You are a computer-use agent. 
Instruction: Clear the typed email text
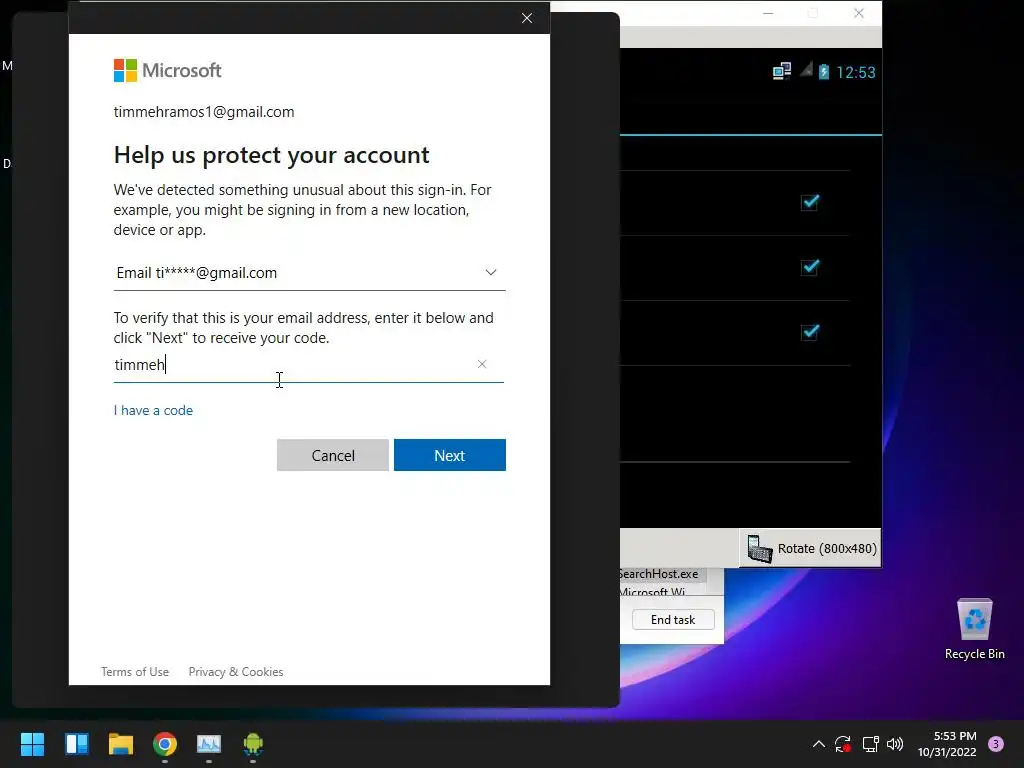[x=482, y=364]
